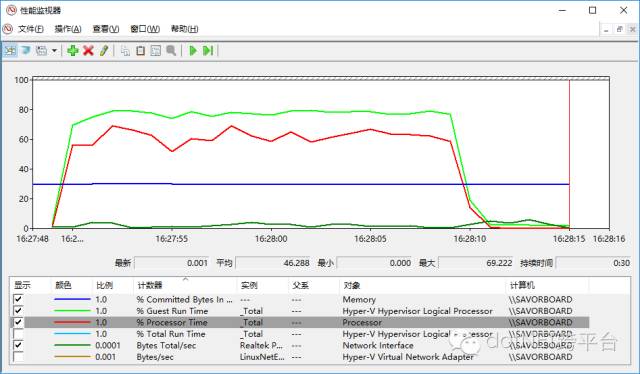Close the inner MDI child window
The image size is (640, 374).
pyautogui.click(x=632, y=29)
